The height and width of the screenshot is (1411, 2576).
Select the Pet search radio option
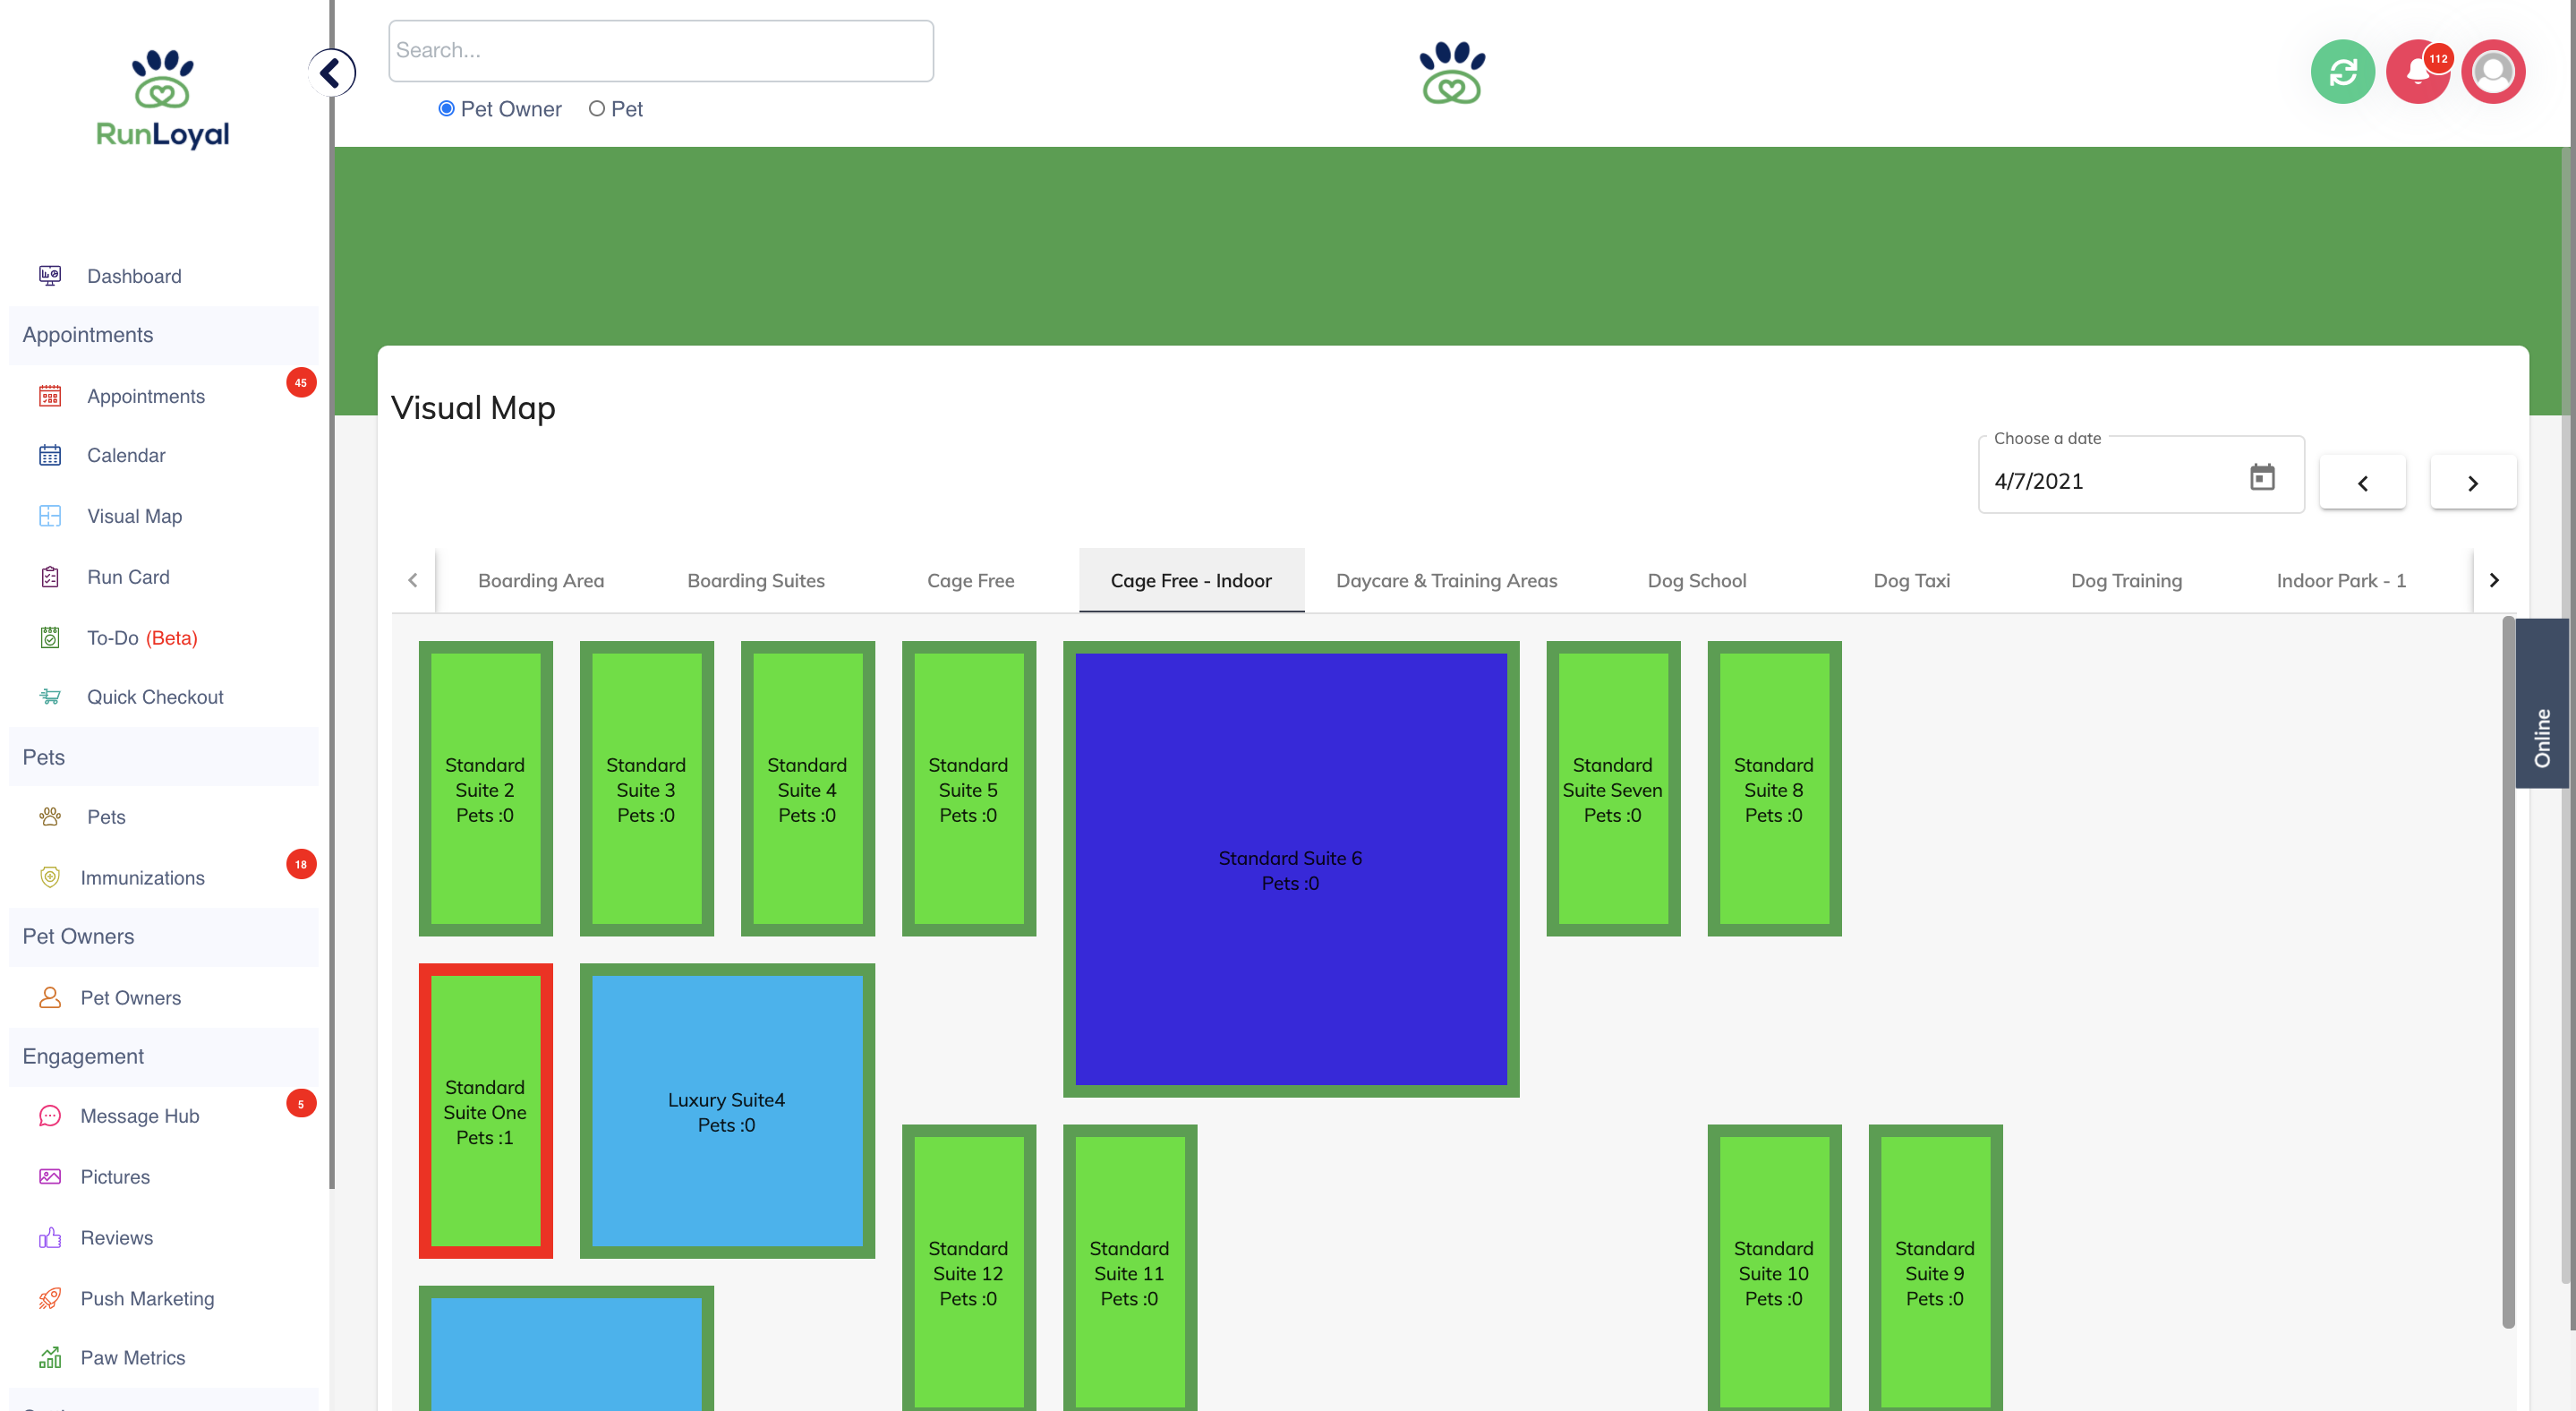pyautogui.click(x=597, y=109)
